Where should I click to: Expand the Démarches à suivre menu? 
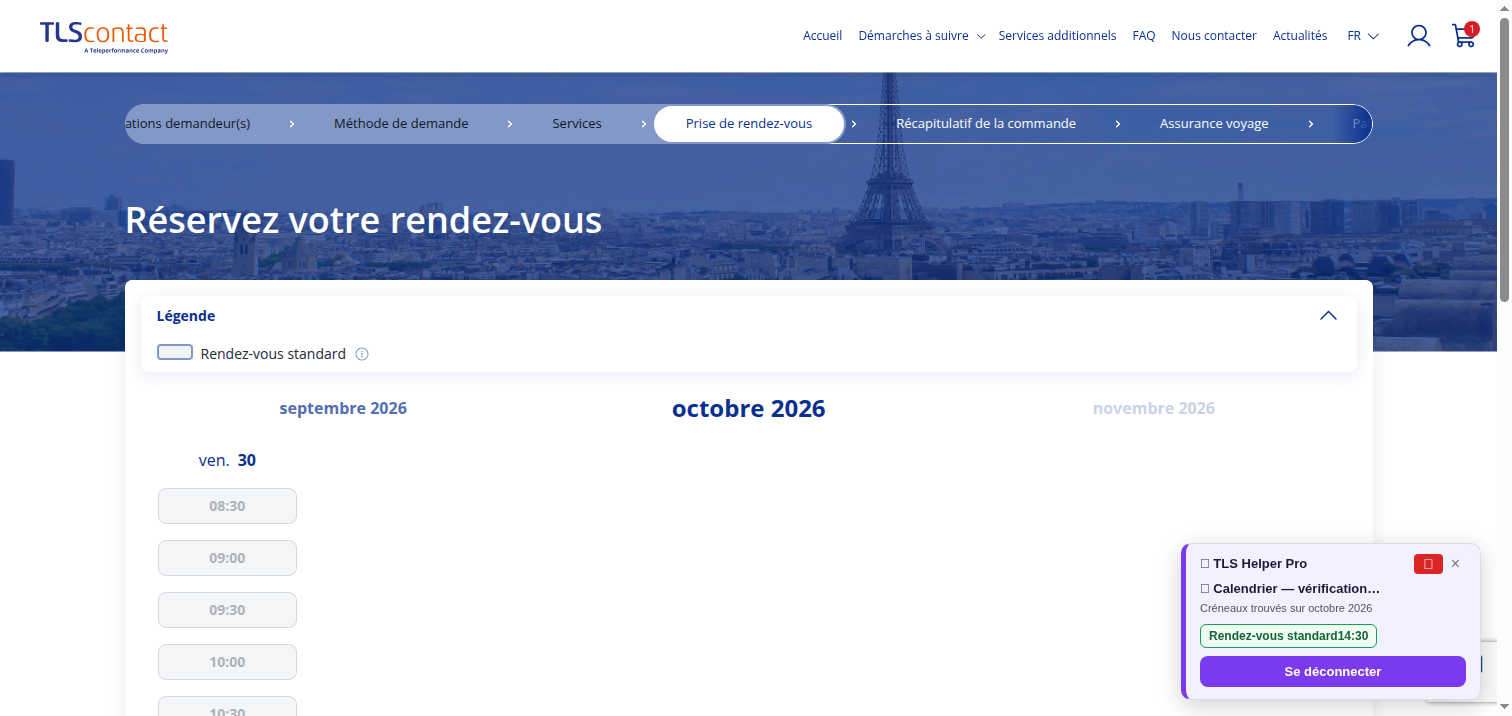point(921,36)
